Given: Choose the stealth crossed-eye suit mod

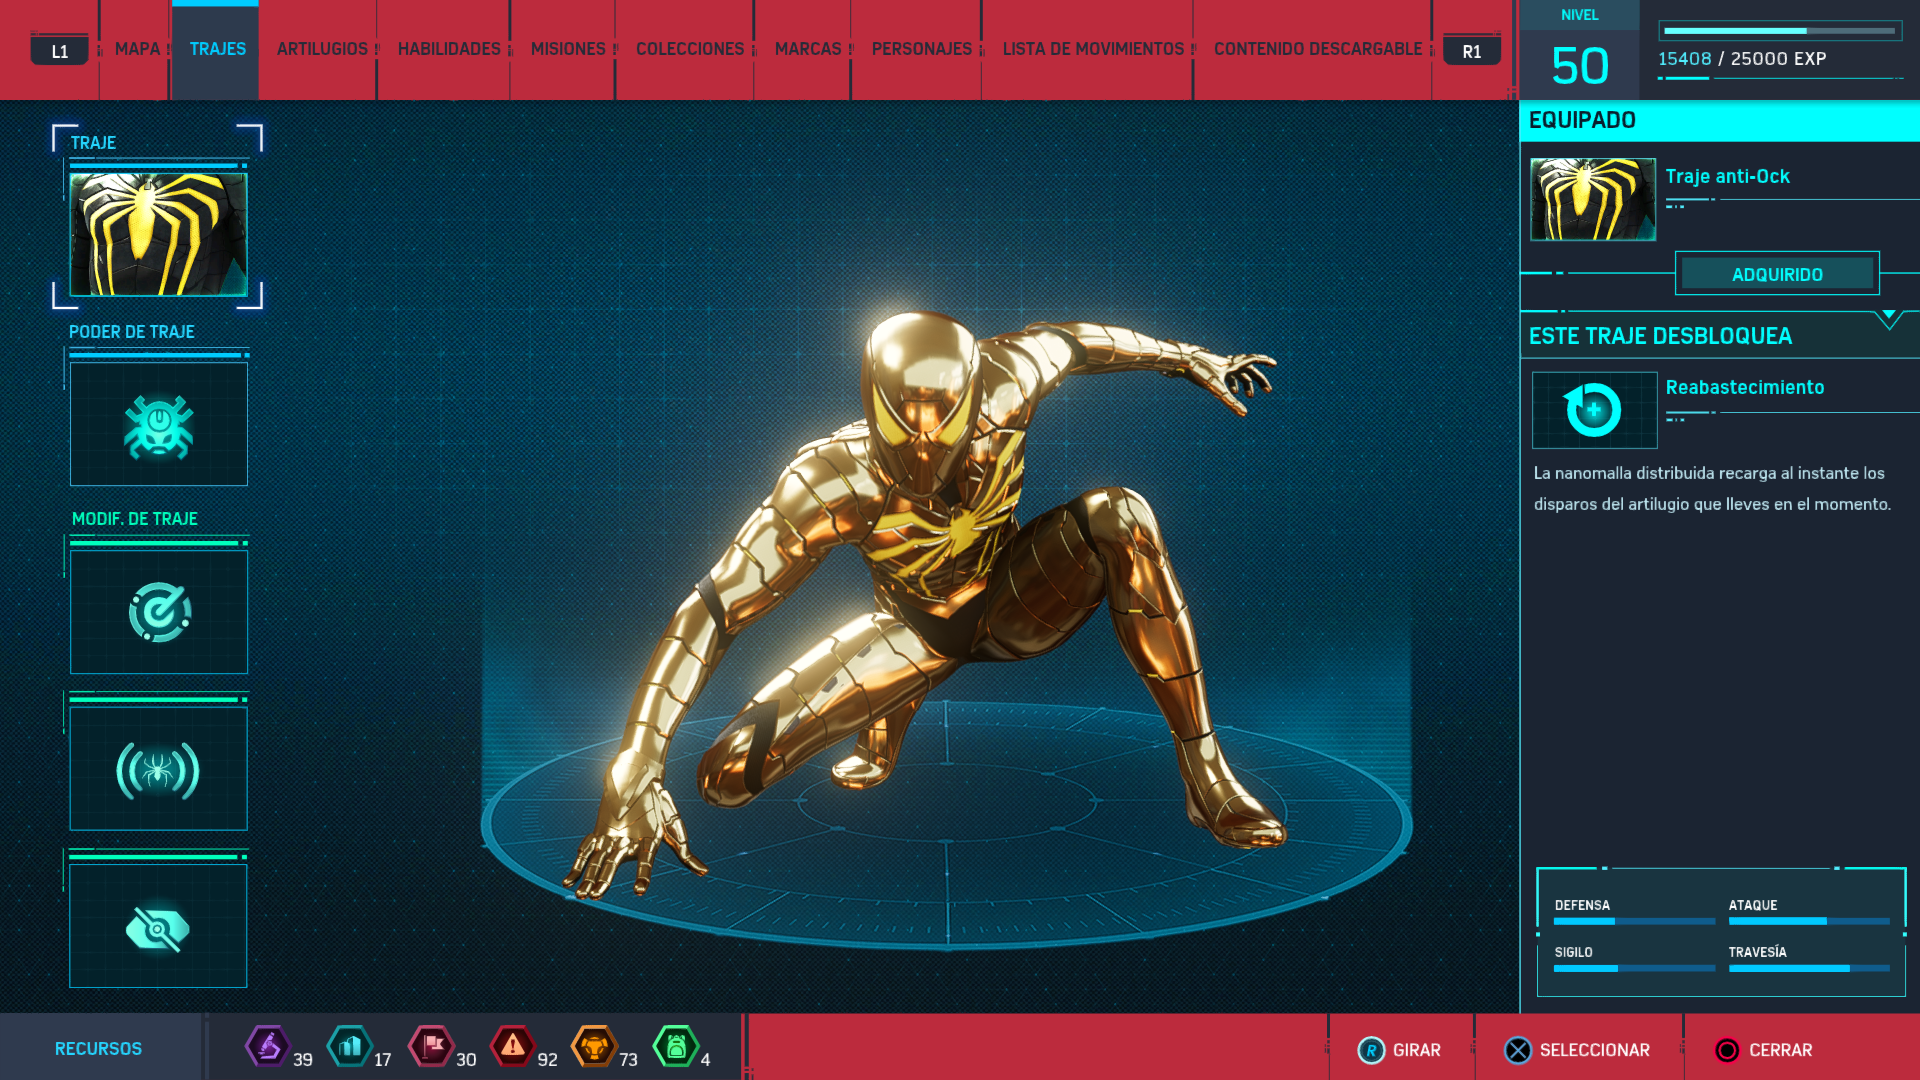Looking at the screenshot, I should pyautogui.click(x=159, y=927).
